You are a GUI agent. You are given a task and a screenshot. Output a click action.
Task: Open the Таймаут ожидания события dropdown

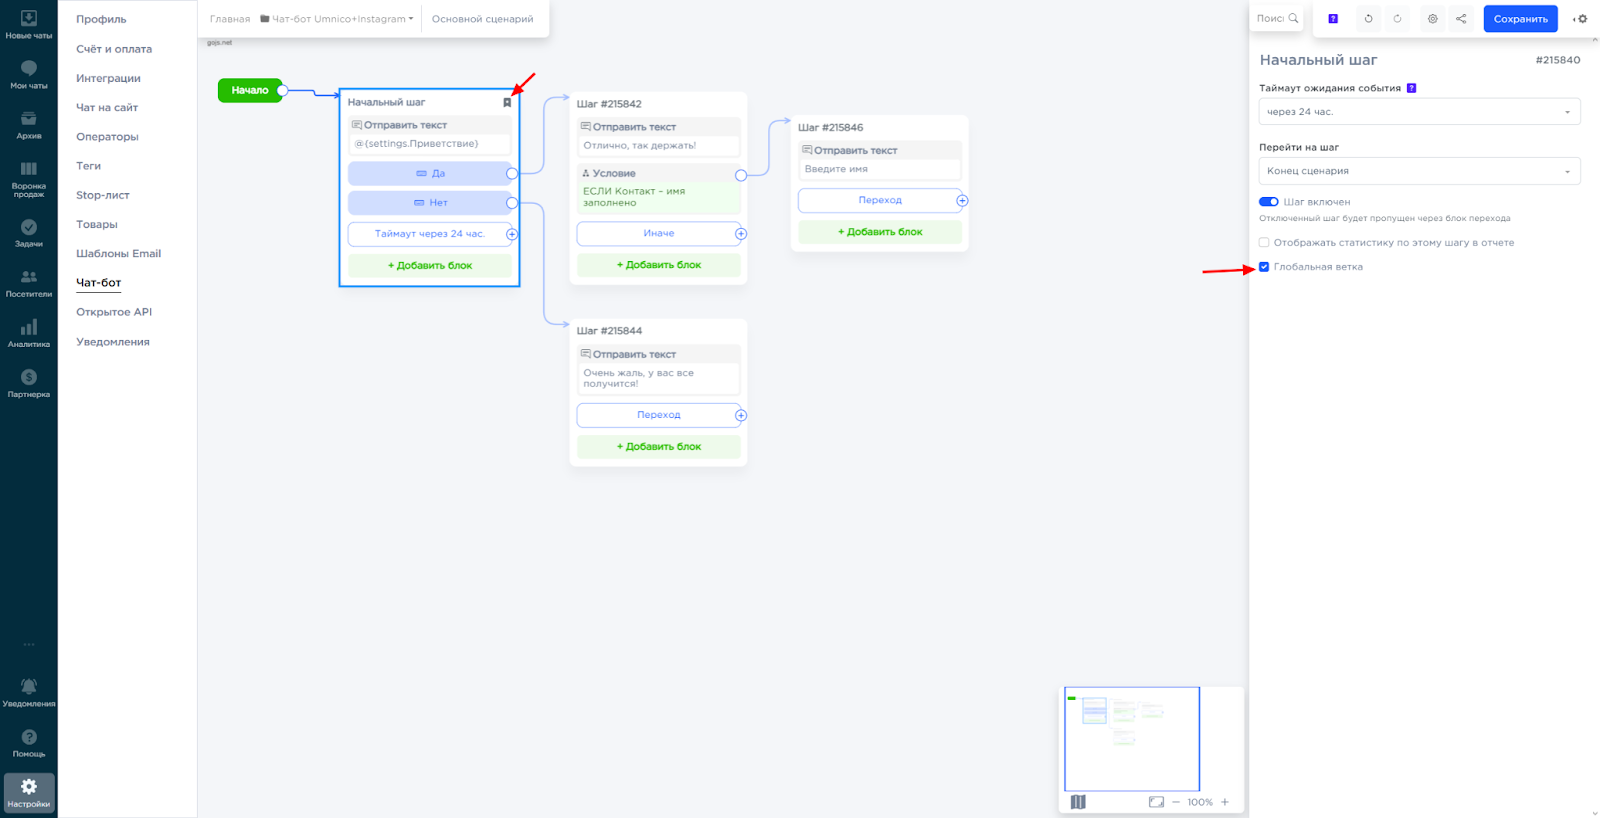click(x=1419, y=112)
